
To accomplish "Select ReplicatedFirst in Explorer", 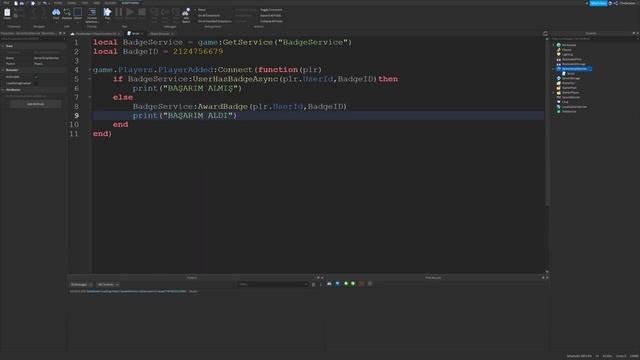I will 571,59.
